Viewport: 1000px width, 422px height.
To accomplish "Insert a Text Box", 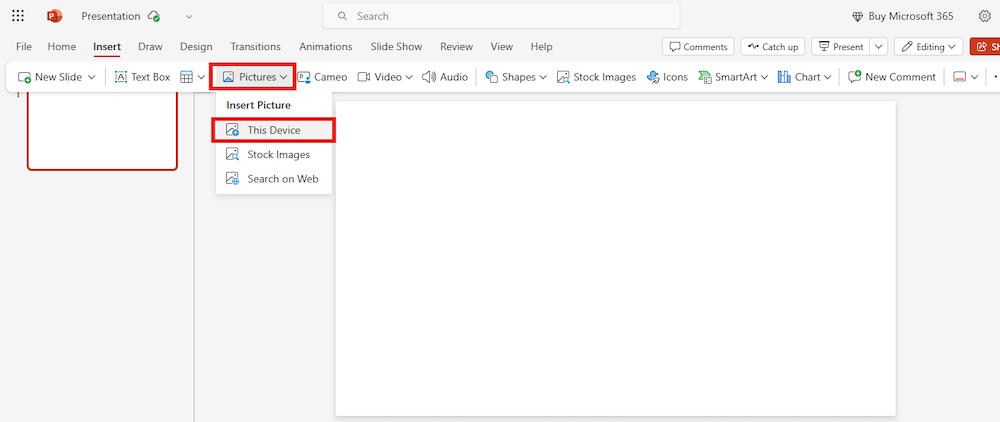I will 142,77.
